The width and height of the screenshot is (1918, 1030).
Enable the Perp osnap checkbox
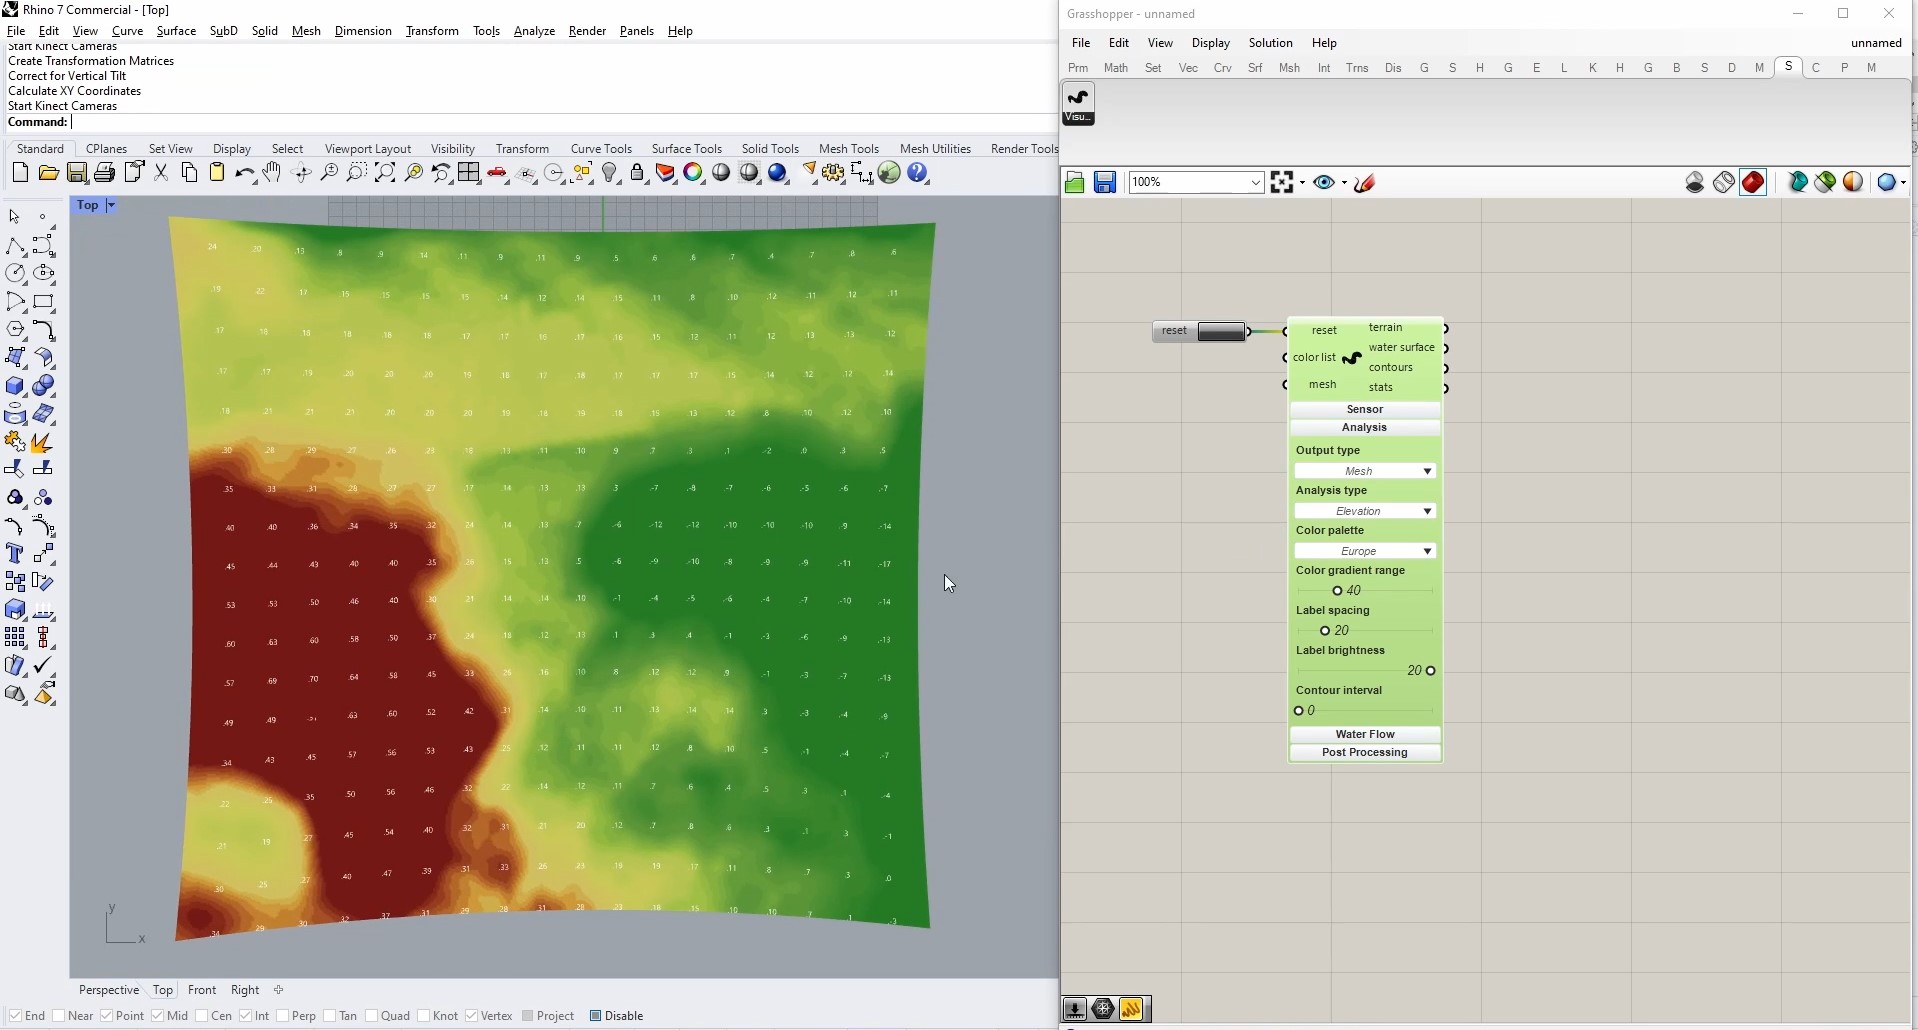(283, 1016)
